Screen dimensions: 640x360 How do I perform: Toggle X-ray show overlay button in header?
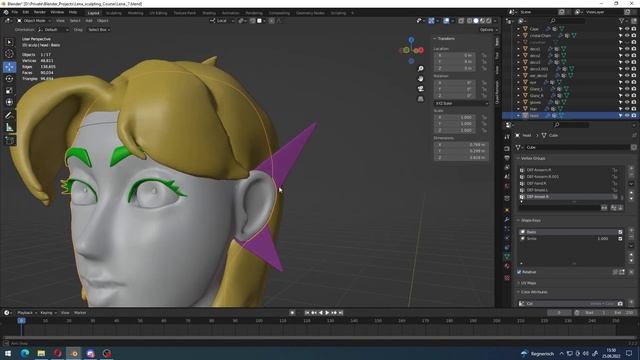coord(461,20)
